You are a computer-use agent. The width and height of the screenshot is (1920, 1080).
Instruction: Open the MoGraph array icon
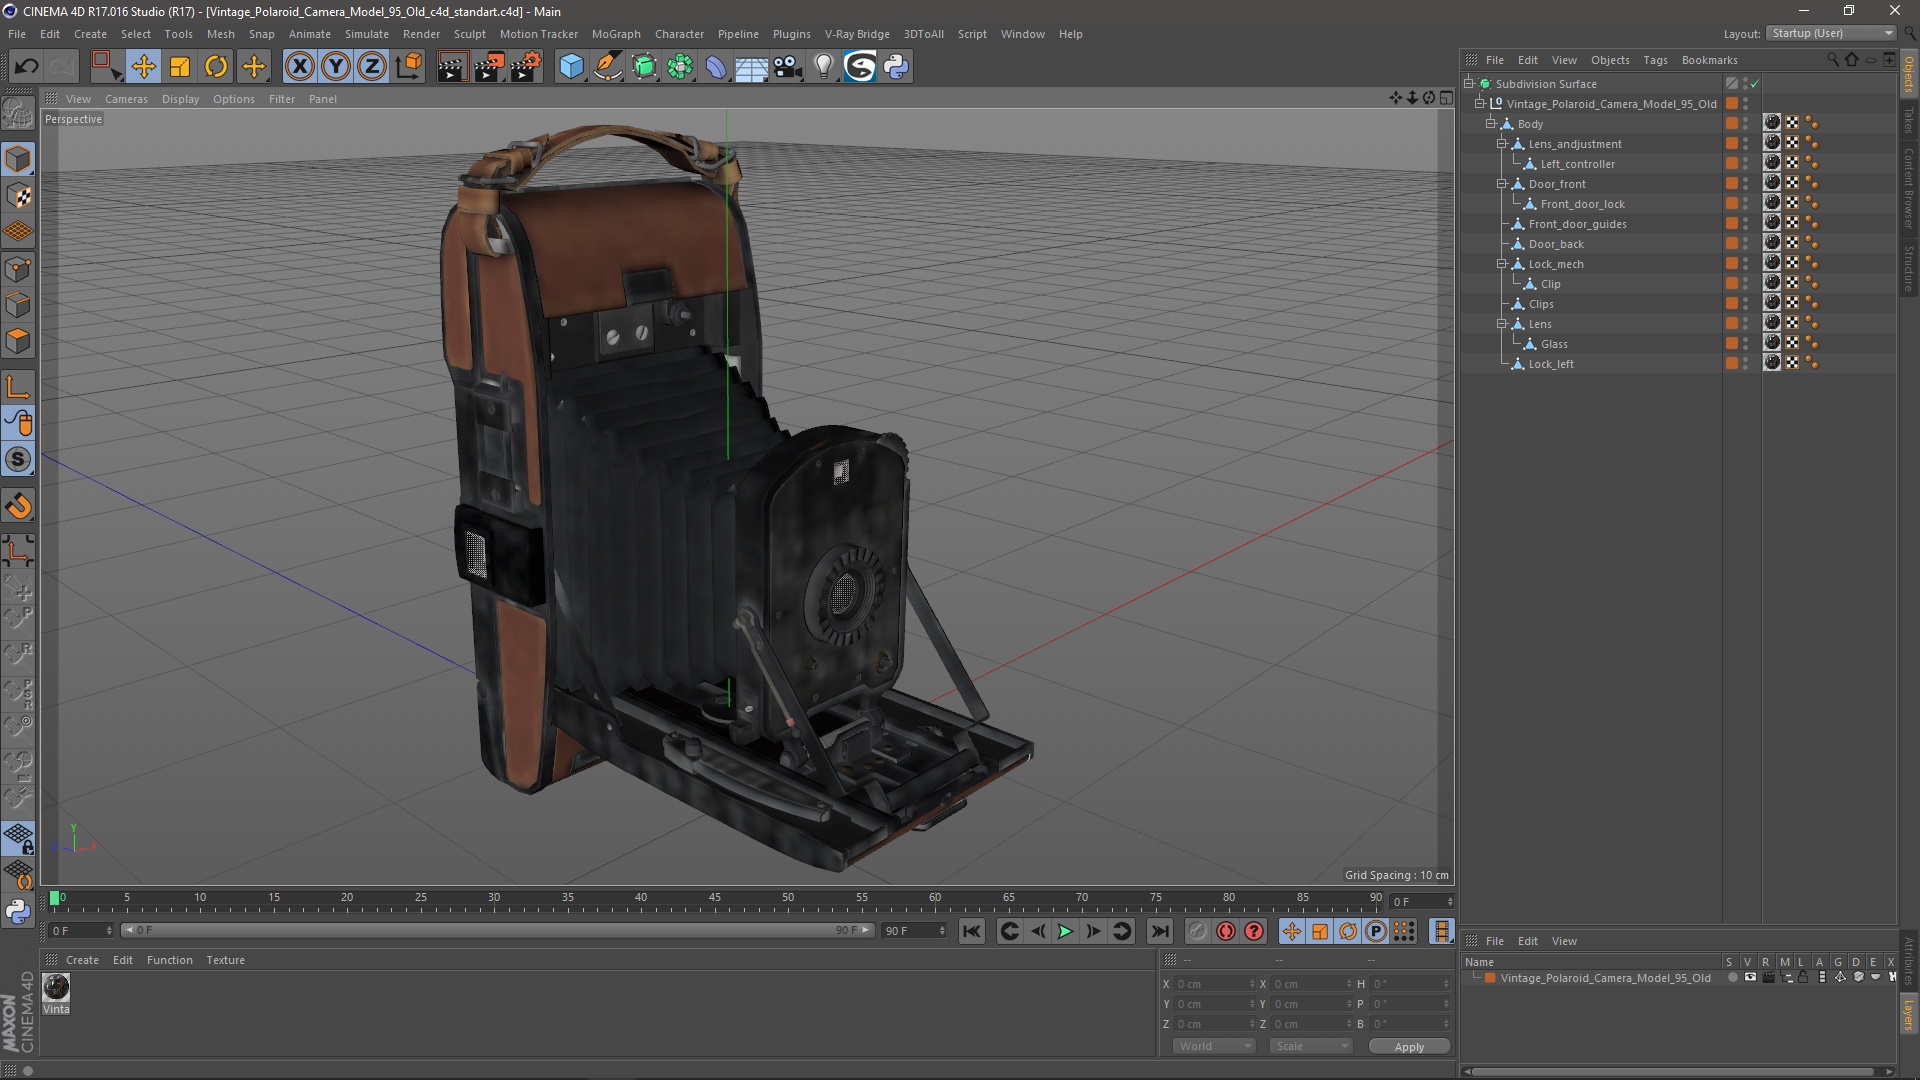pyautogui.click(x=680, y=67)
